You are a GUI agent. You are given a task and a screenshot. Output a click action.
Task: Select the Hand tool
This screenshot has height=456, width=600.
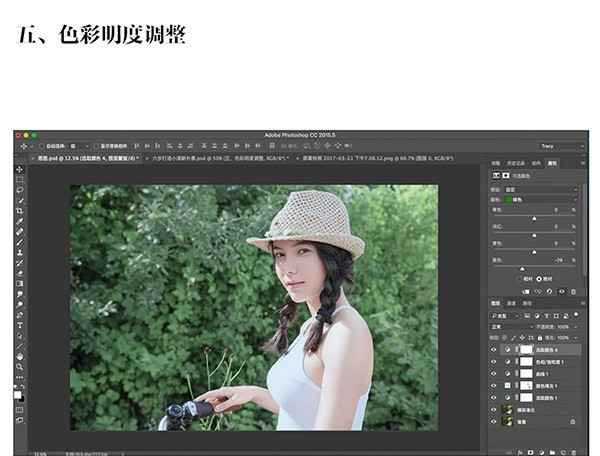[20, 356]
